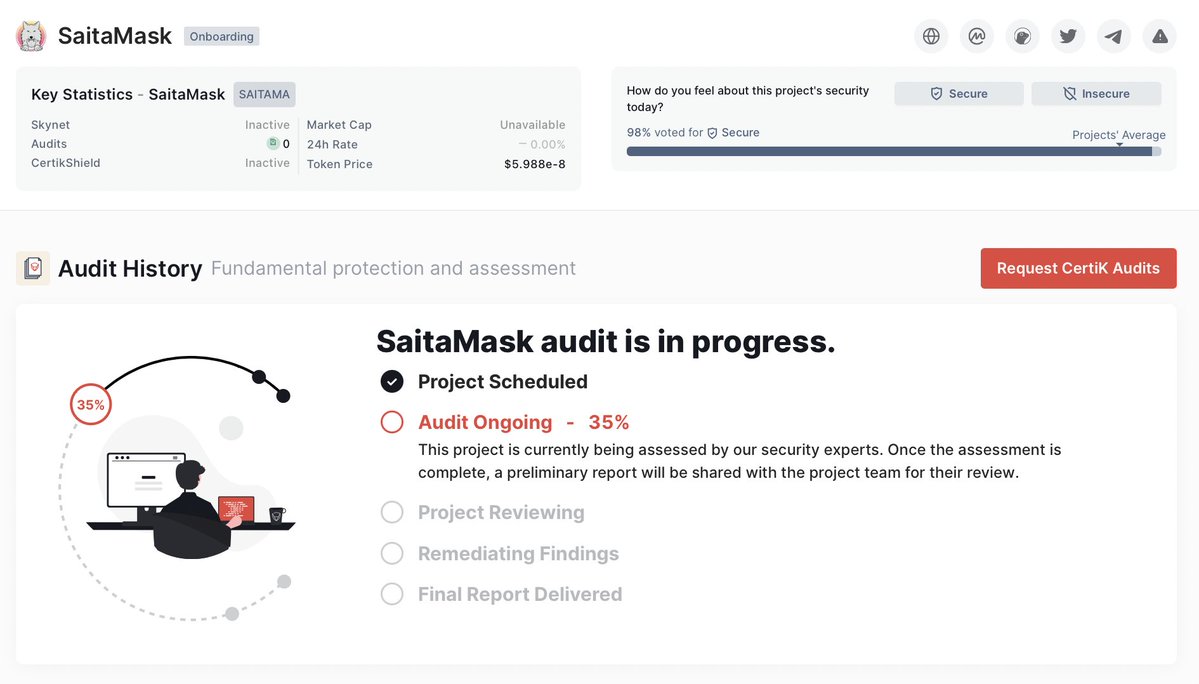Click Request CertiK Audits button
The image size is (1199, 684).
(1078, 268)
